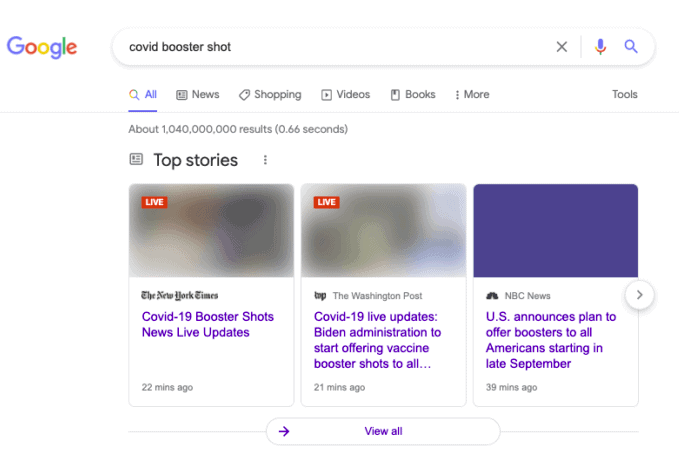Viewport: 679px width, 456px height.
Task: Click the Washington Post story thumbnail
Action: point(383,230)
